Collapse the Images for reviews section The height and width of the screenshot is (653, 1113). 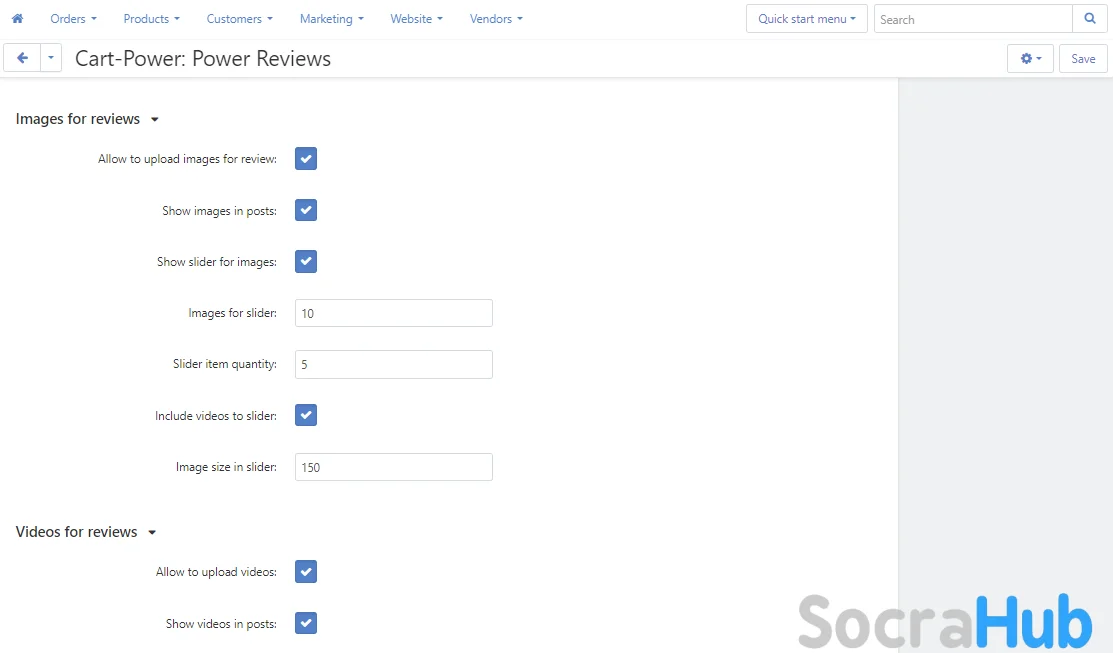87,119
